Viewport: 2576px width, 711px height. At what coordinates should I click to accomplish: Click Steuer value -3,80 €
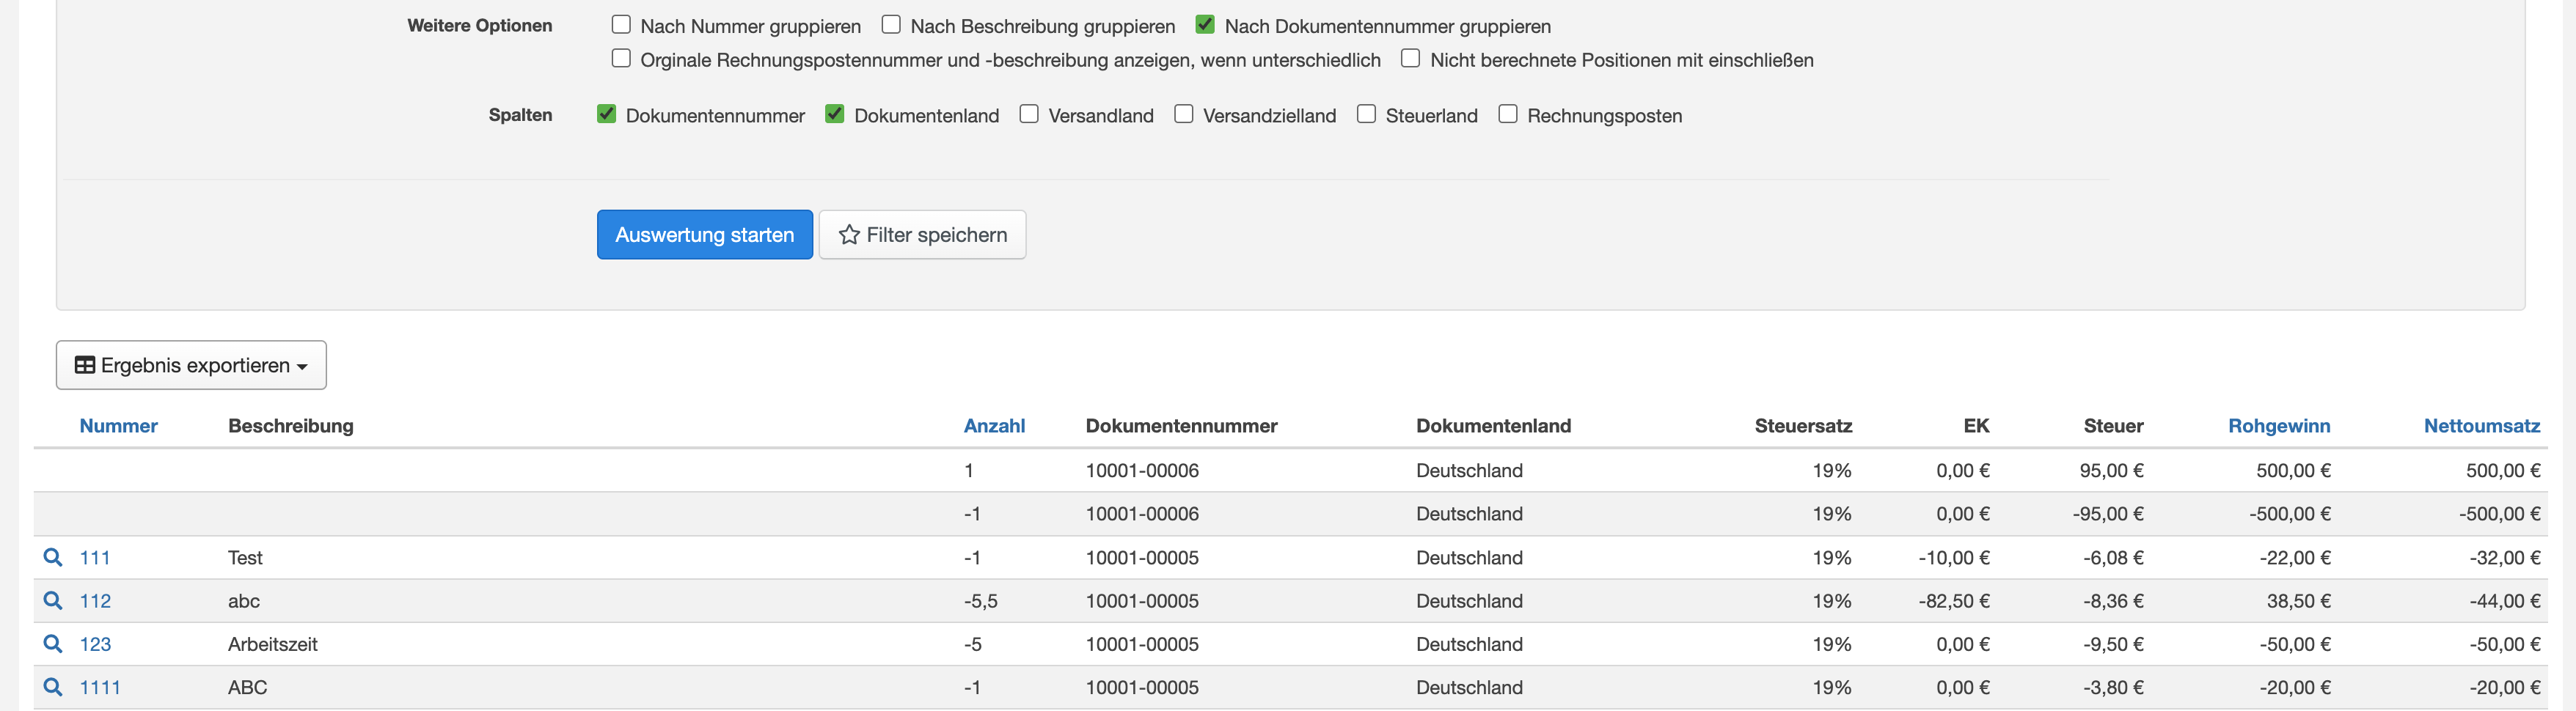[2113, 688]
